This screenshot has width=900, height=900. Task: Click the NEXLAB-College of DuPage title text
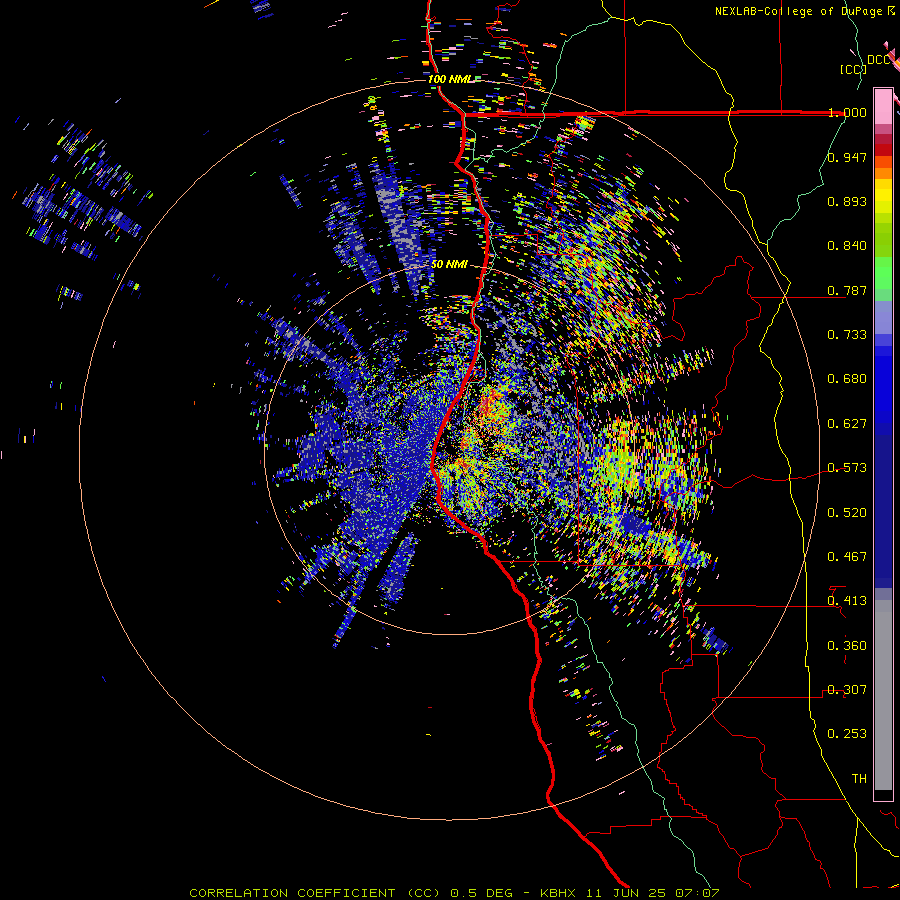[800, 11]
